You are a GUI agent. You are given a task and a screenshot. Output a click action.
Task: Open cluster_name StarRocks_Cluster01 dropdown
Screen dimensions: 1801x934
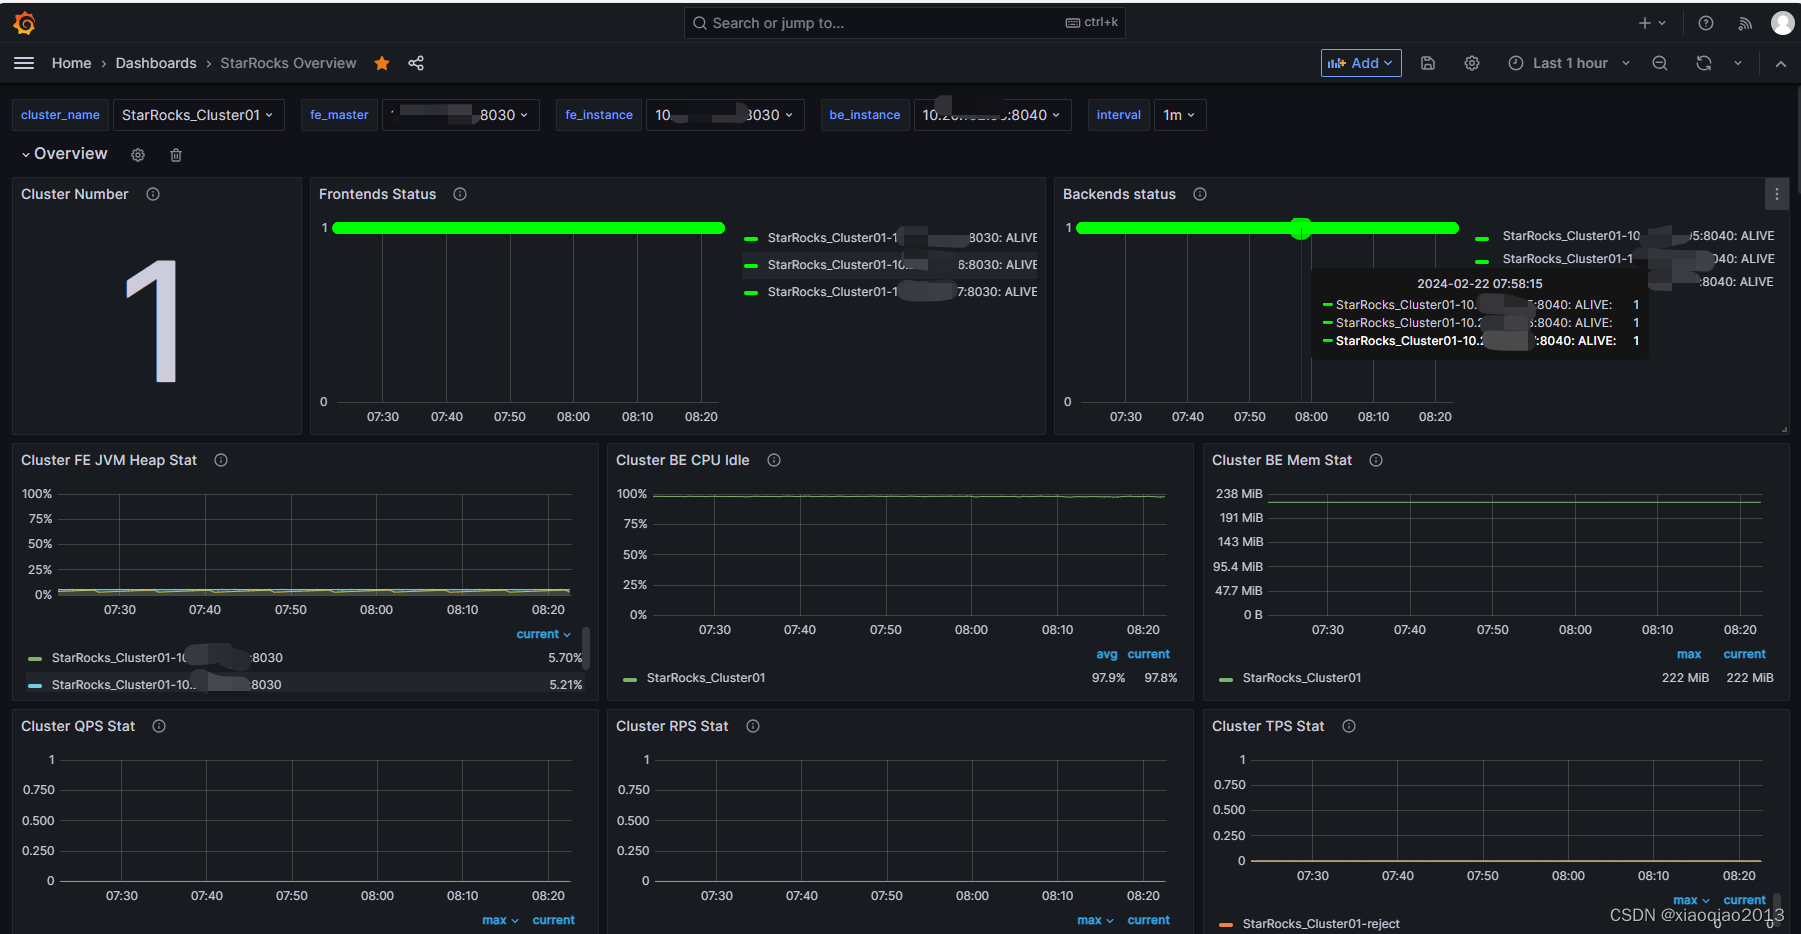point(198,115)
